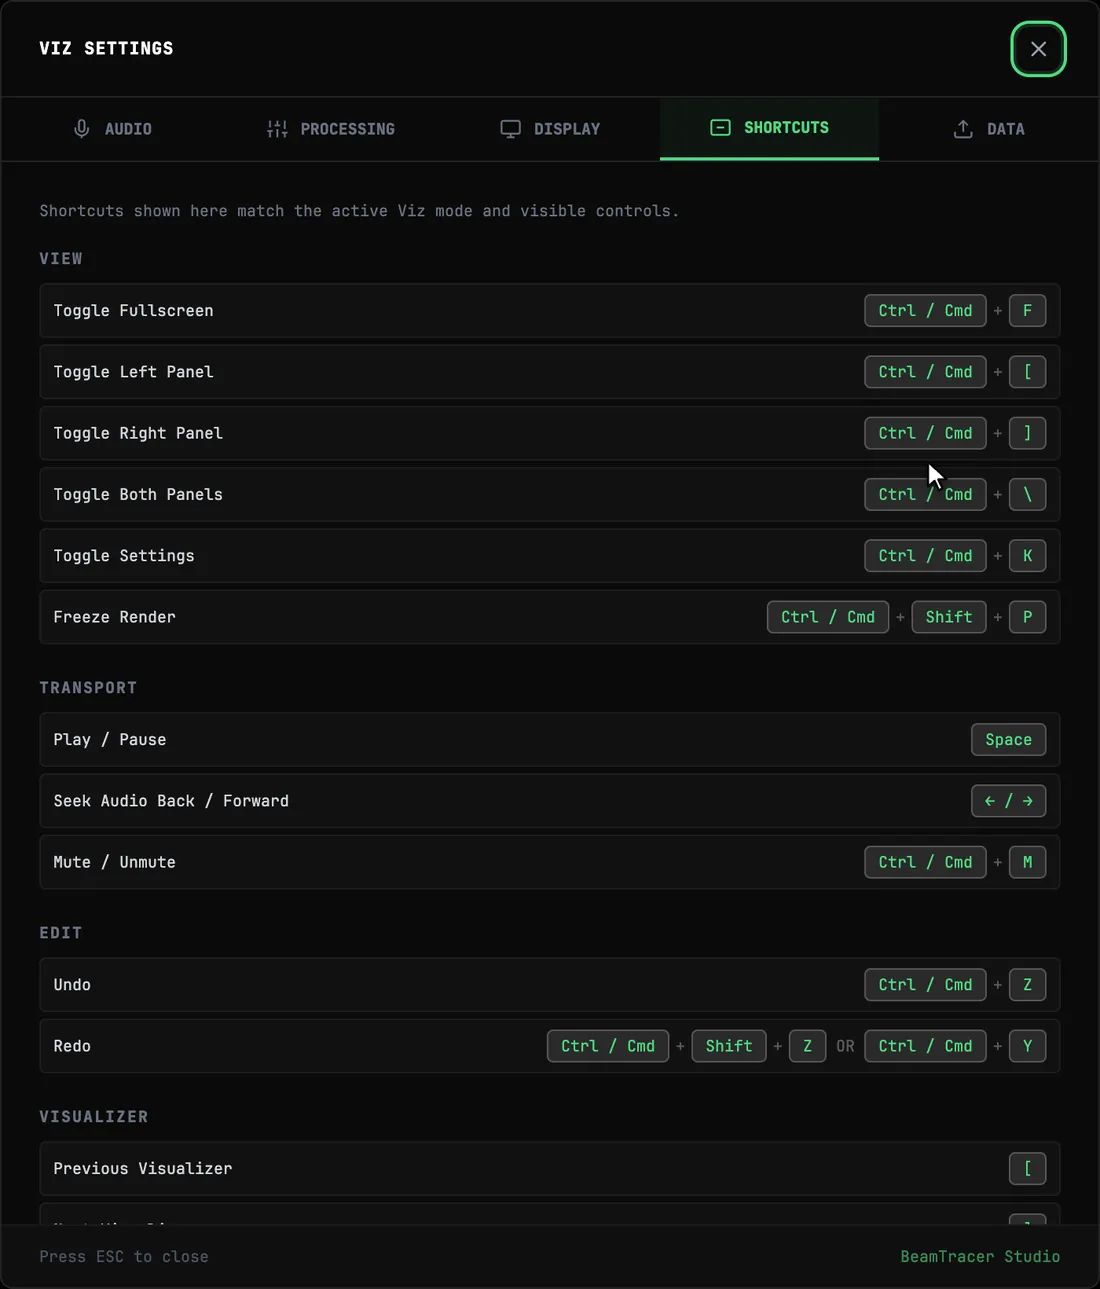Click the Play / Pause label

pos(110,740)
